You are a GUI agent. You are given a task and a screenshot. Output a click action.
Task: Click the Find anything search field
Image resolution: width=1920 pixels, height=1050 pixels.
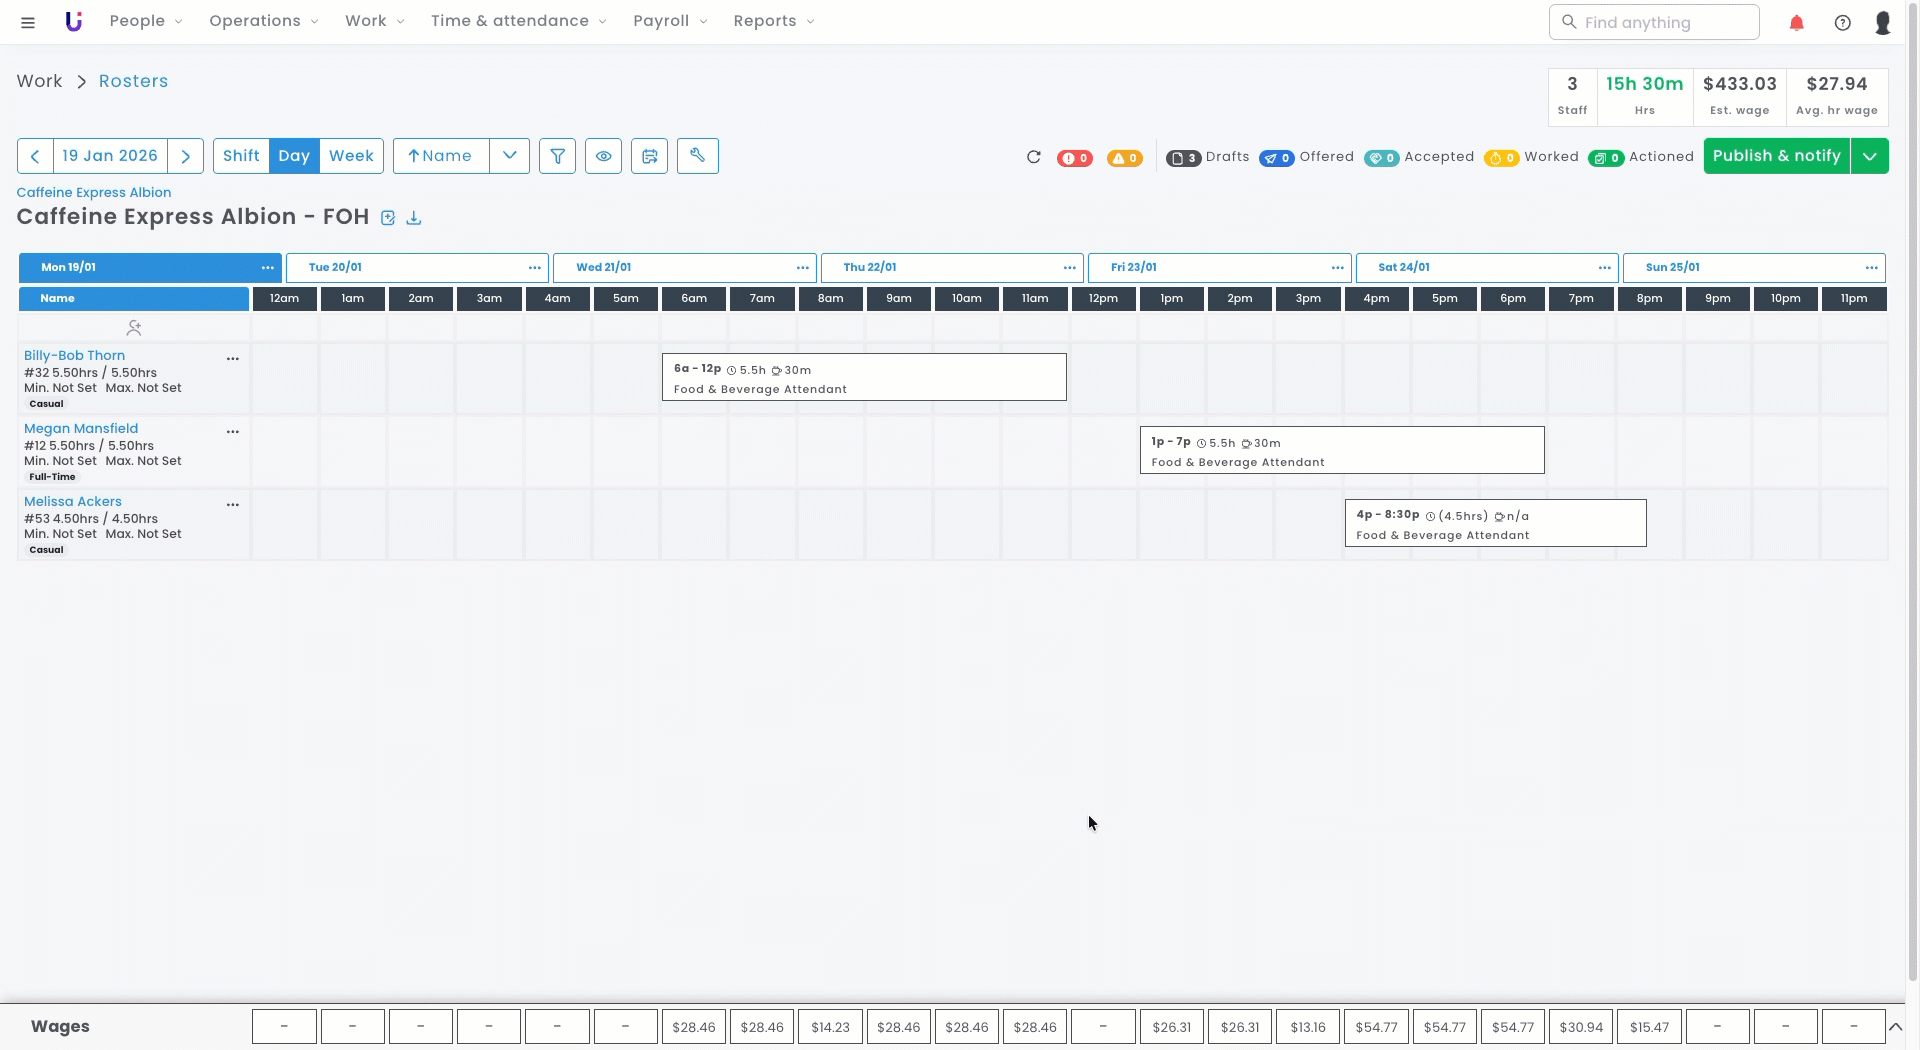coord(1665,22)
